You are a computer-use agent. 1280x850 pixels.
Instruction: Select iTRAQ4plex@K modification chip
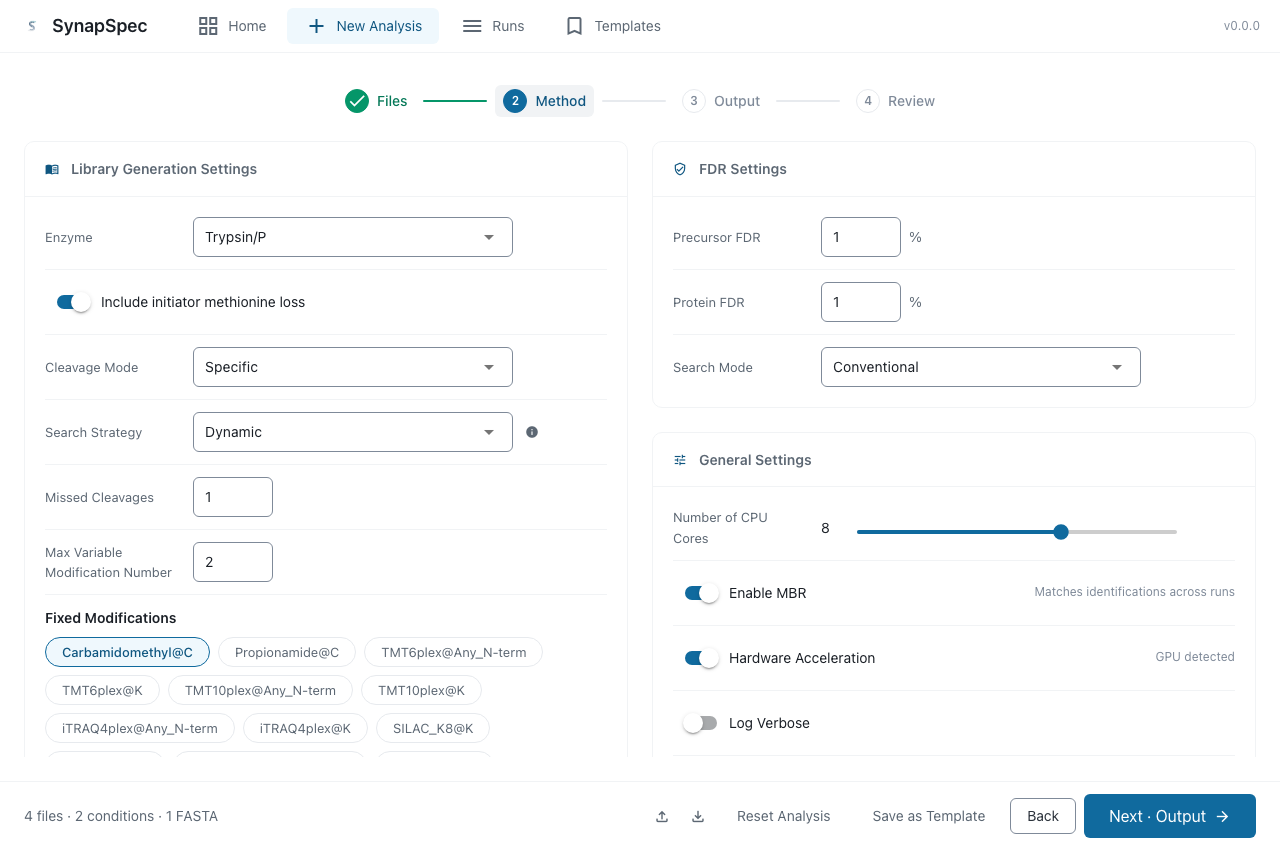tap(305, 728)
